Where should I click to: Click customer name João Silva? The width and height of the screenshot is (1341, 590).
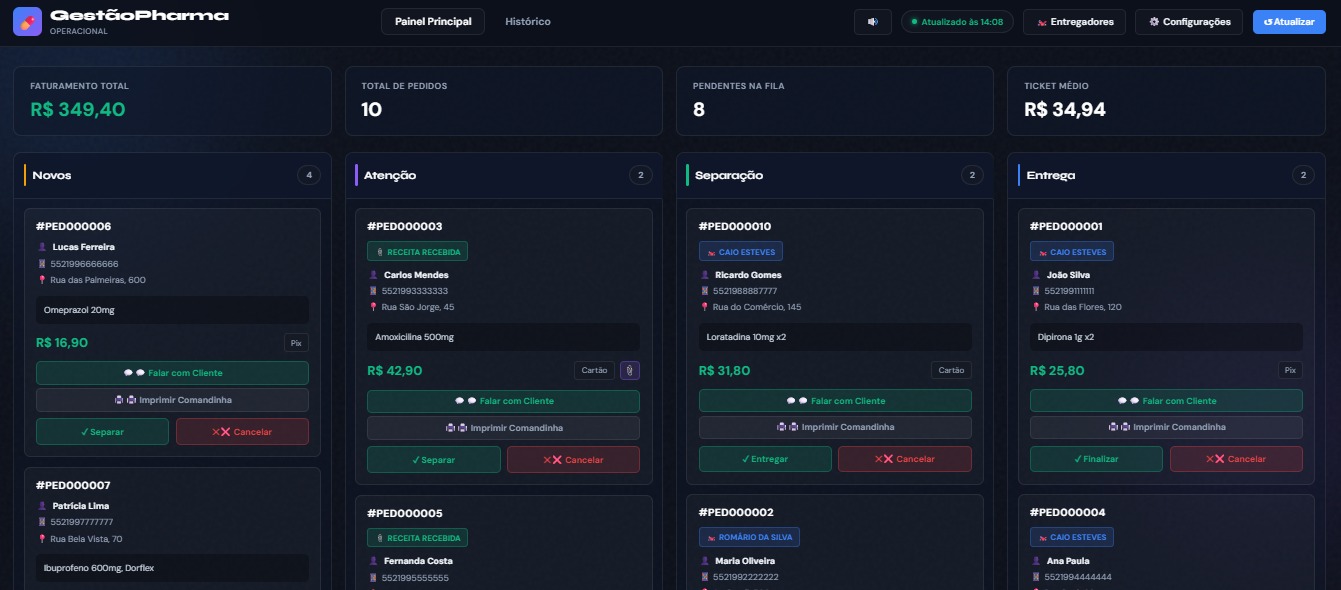1072,275
